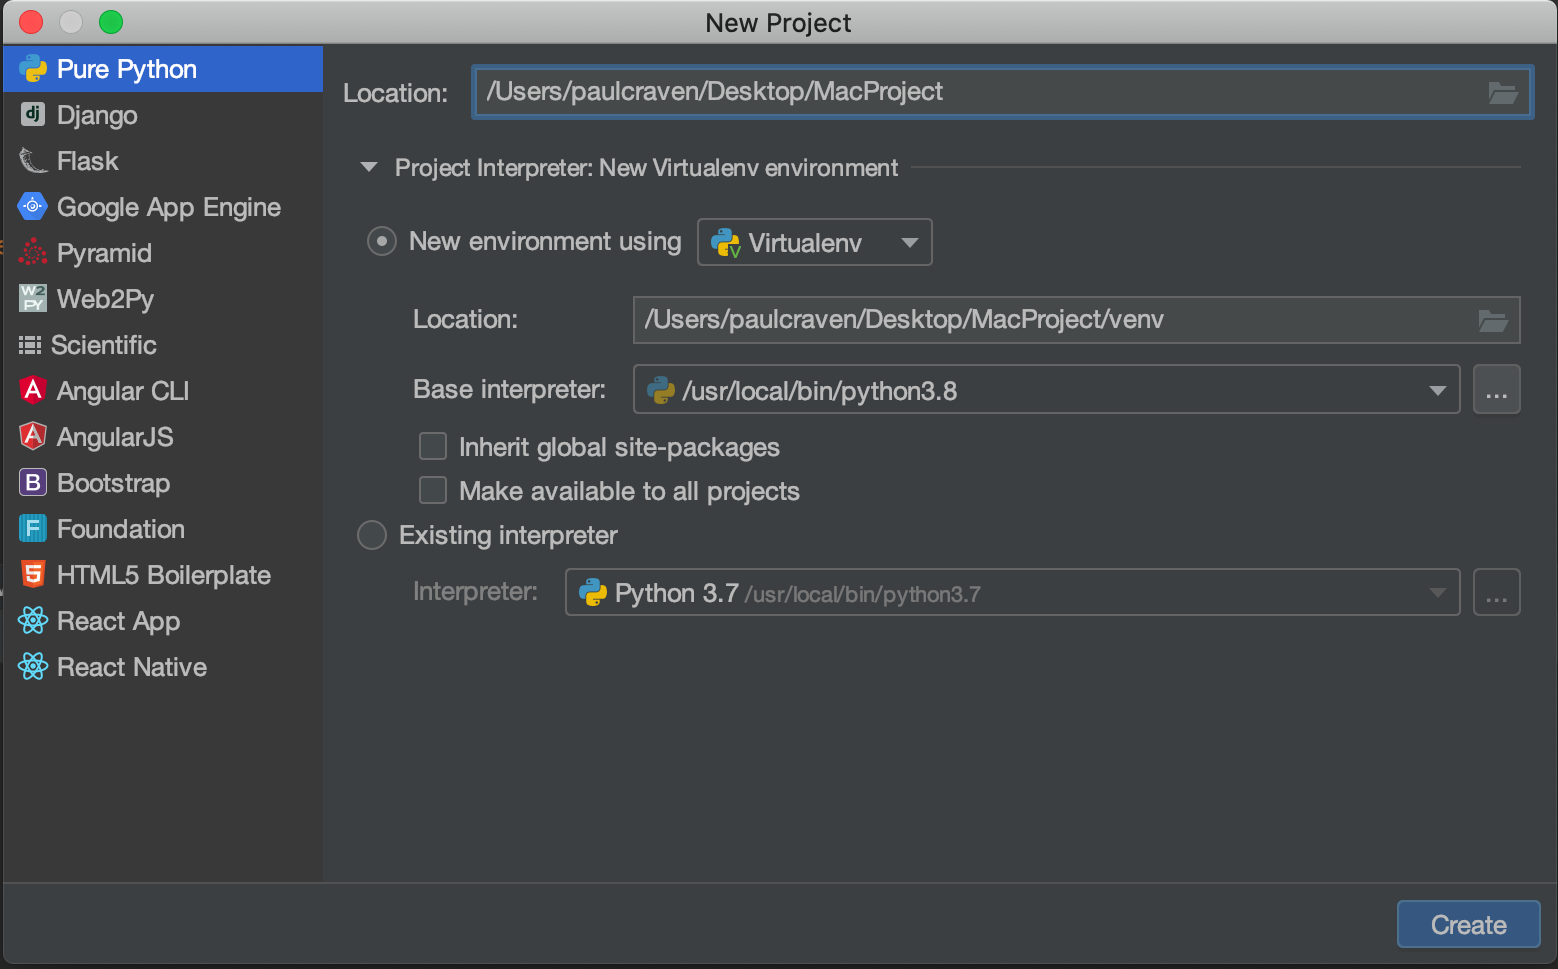
Task: Select Bootstrap project type label
Action: coord(114,483)
